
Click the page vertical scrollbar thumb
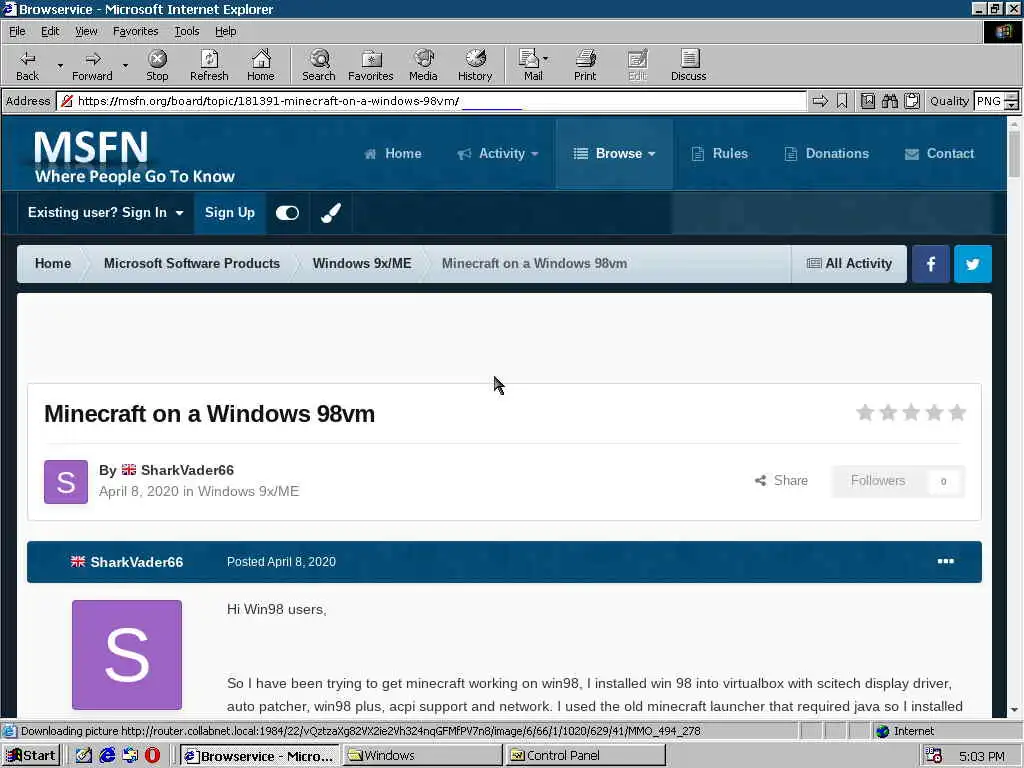click(1014, 153)
